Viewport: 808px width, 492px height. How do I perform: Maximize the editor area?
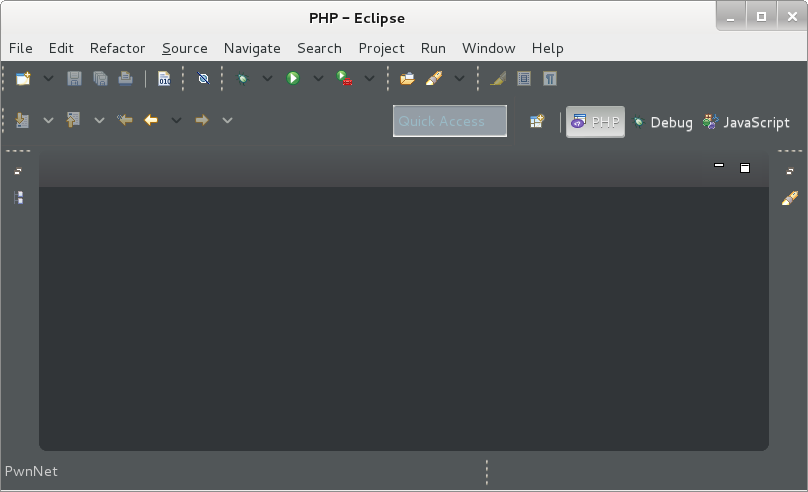click(745, 167)
